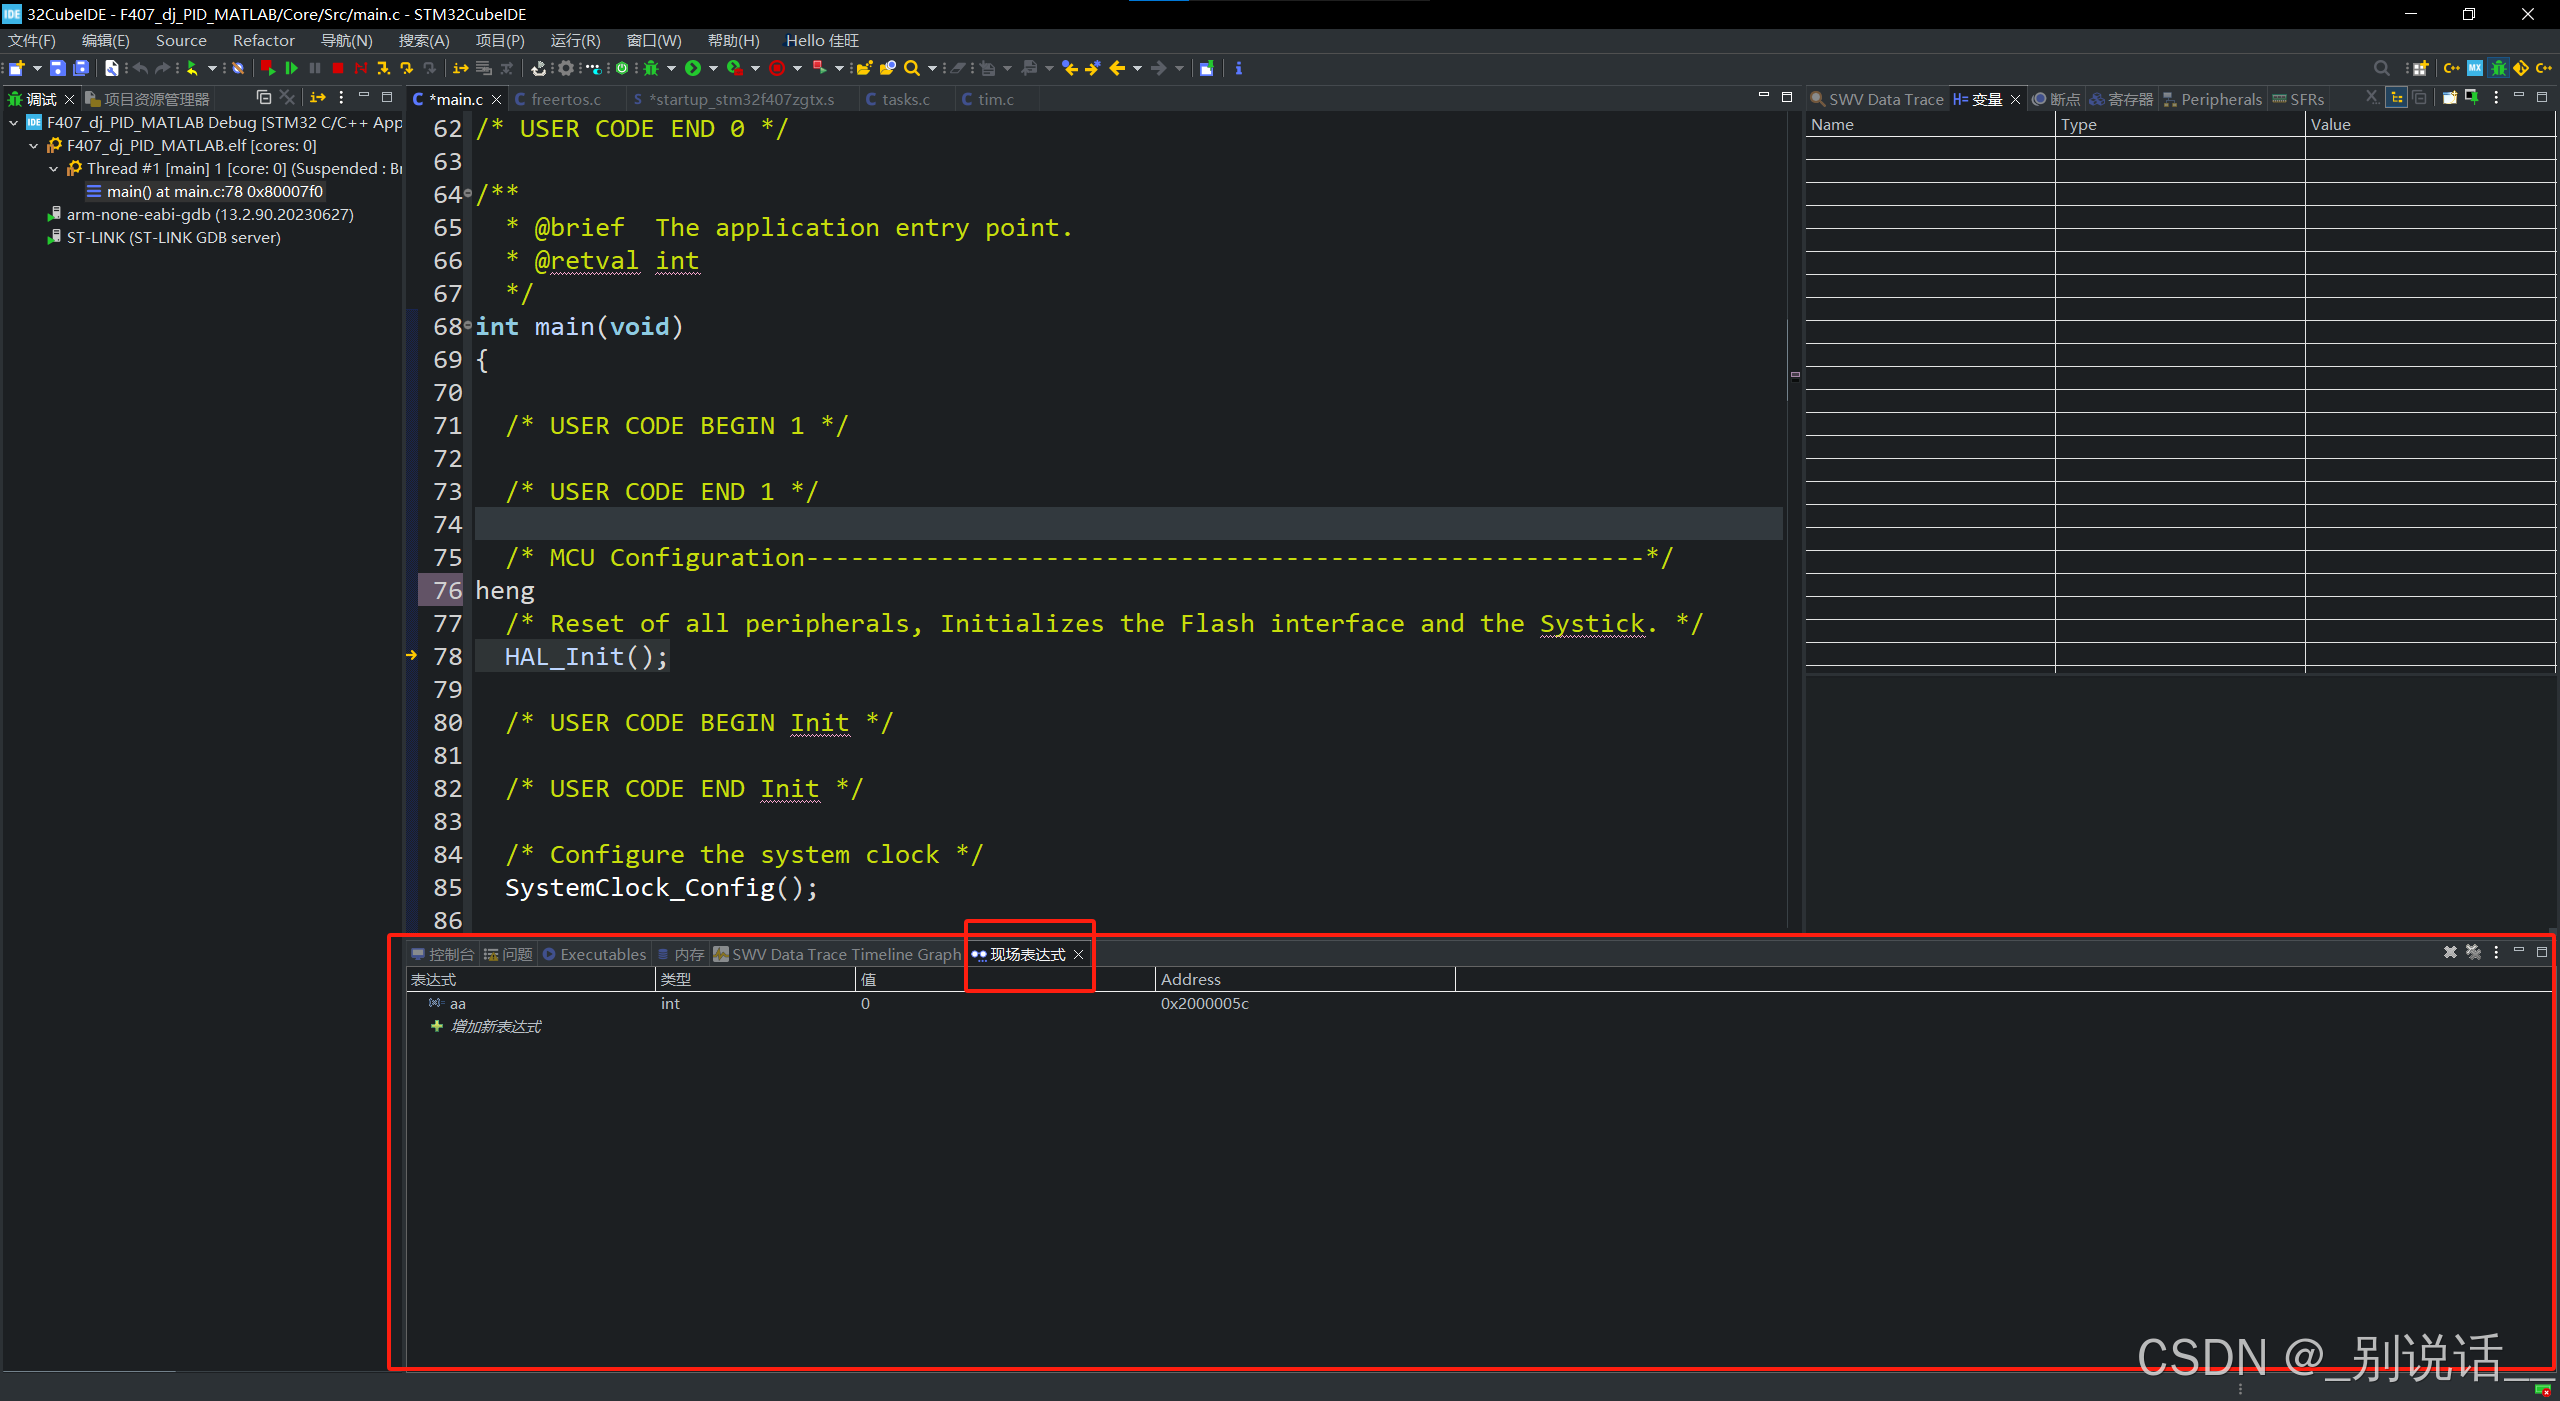This screenshot has height=1401, width=2560.
Task: Click the Value column header in Variables
Action: (2330, 124)
